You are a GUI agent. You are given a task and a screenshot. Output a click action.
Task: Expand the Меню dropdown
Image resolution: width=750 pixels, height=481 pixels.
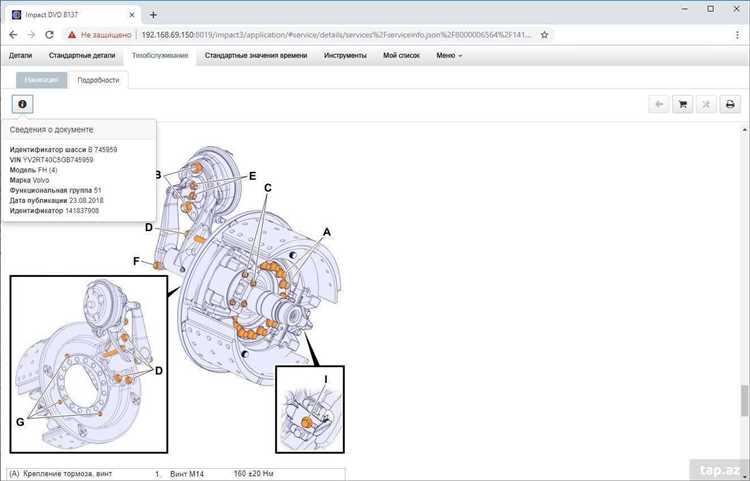point(449,55)
